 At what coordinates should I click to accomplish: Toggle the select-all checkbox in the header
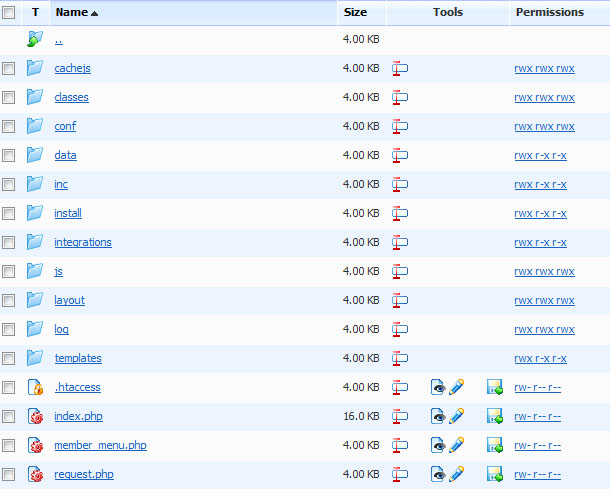tap(9, 12)
